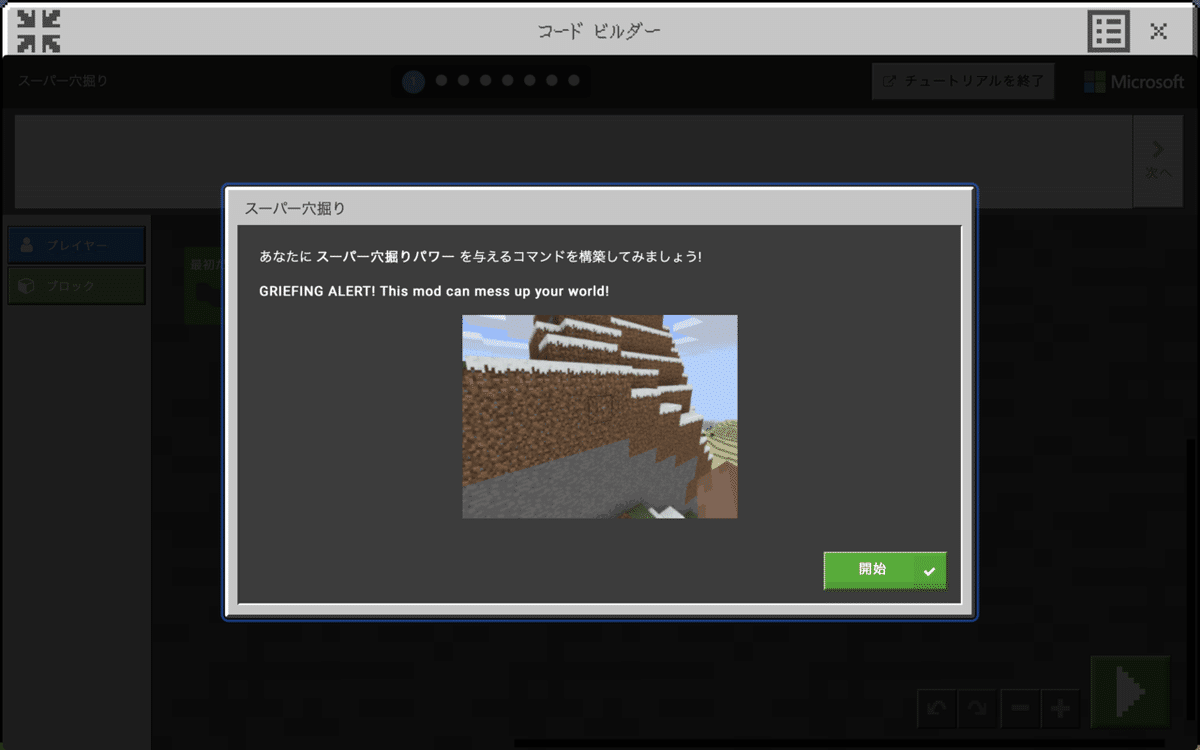Open the プレイヤー toolbox tab
Image resolution: width=1200 pixels, height=750 pixels.
(x=76, y=245)
